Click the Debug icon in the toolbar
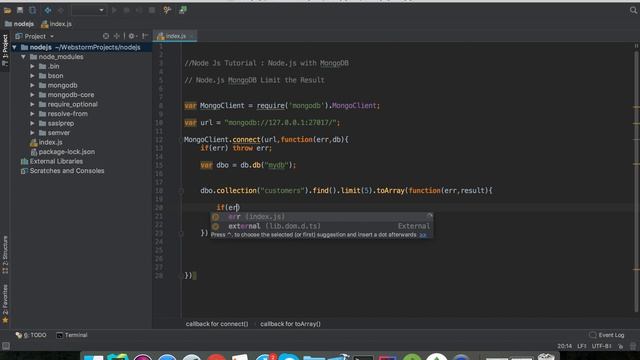The height and width of the screenshot is (360, 640). (127, 10)
